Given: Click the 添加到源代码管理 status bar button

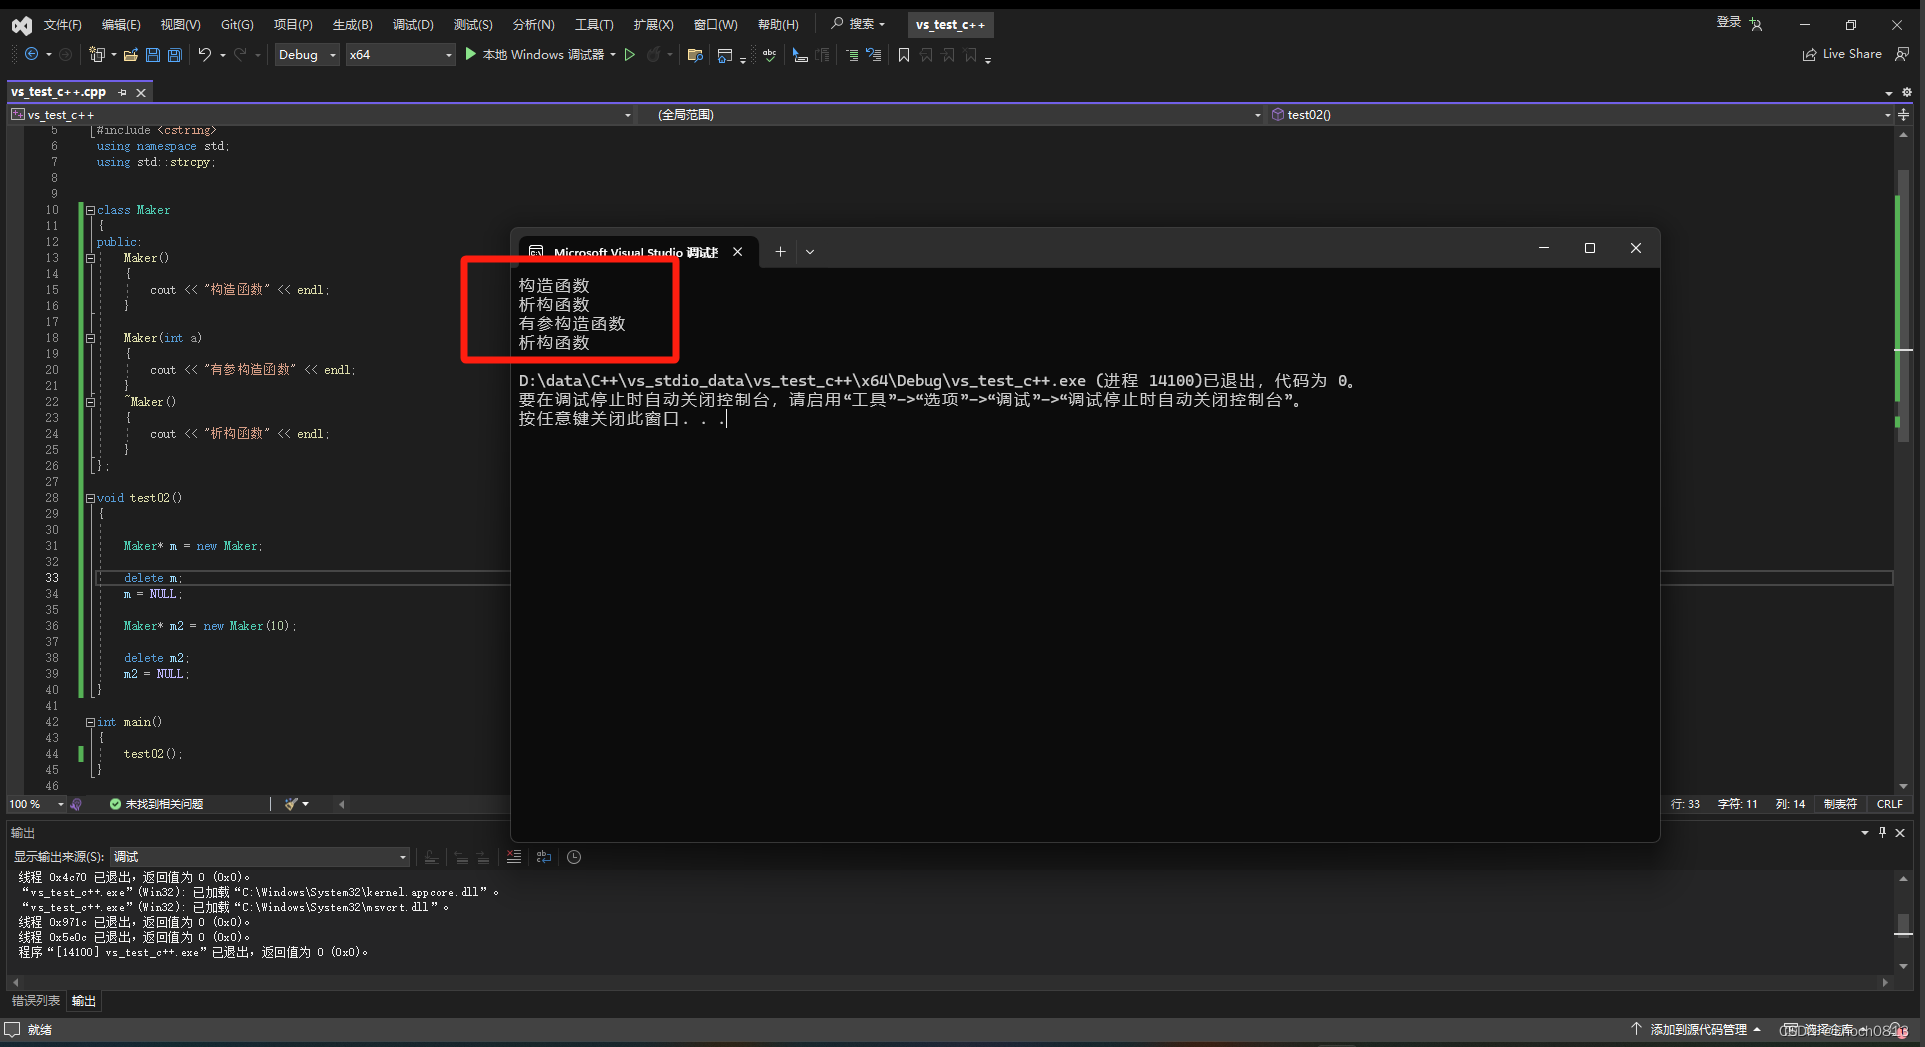Looking at the screenshot, I should click(x=1697, y=1030).
